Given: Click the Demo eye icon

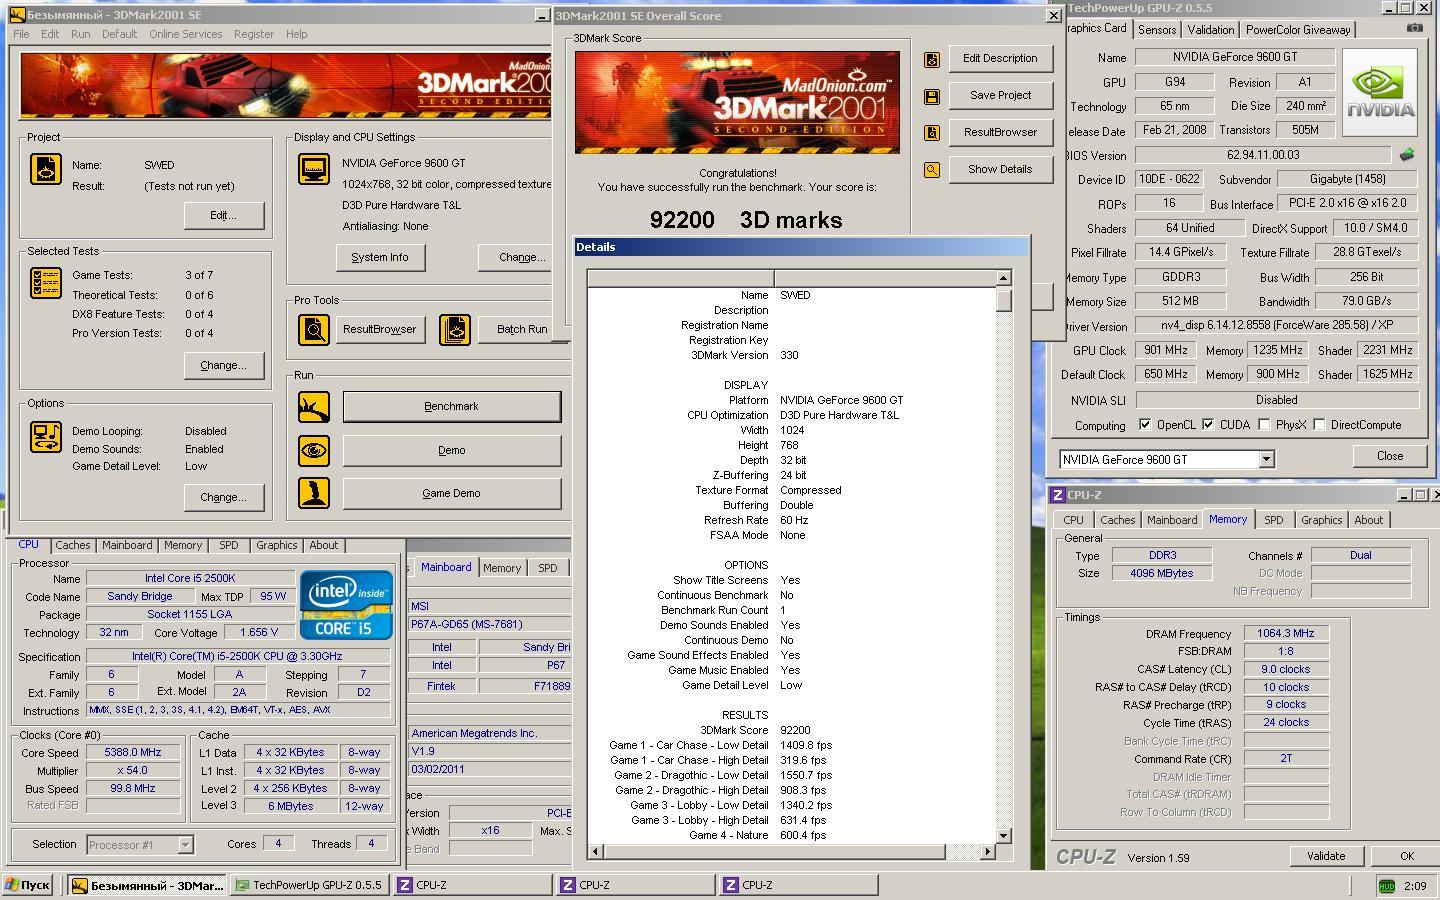Looking at the screenshot, I should tap(314, 450).
